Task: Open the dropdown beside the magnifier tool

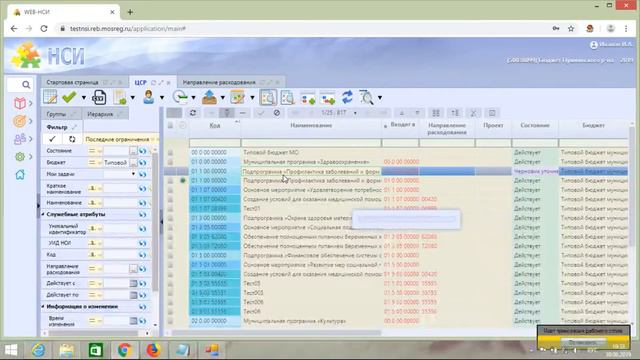Action: pos(380,98)
